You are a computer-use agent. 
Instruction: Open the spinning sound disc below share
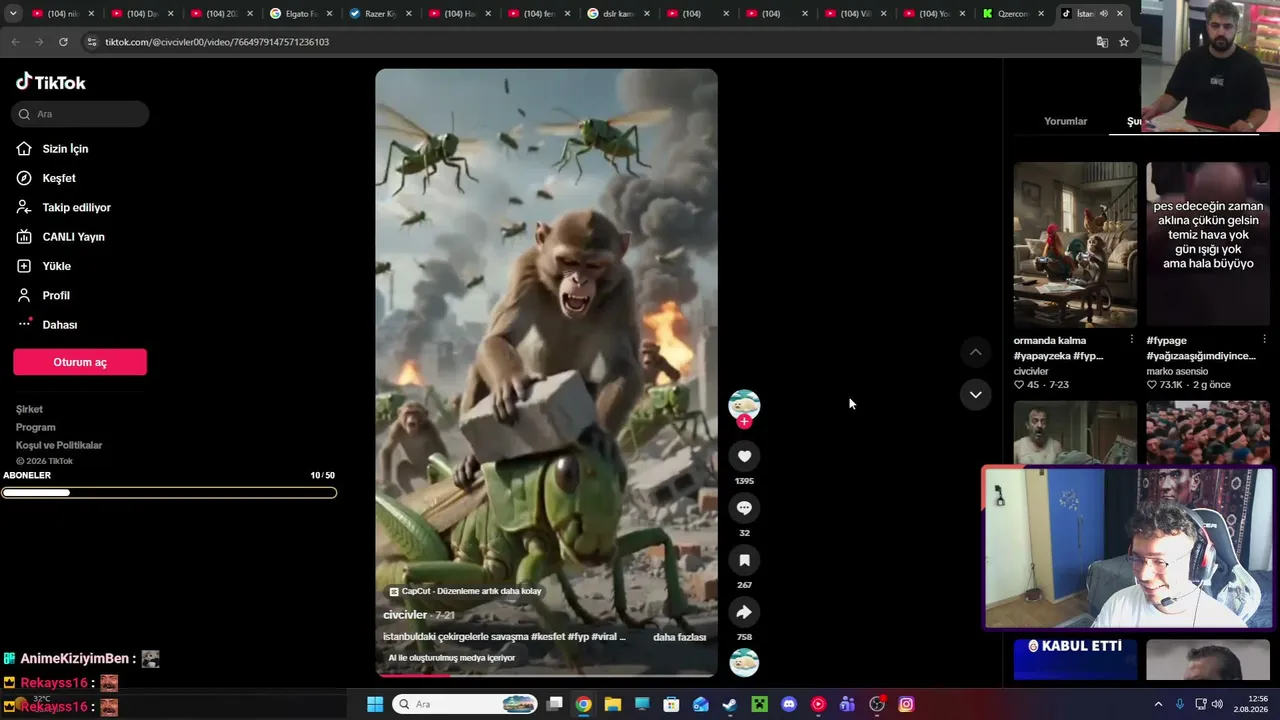[x=744, y=662]
